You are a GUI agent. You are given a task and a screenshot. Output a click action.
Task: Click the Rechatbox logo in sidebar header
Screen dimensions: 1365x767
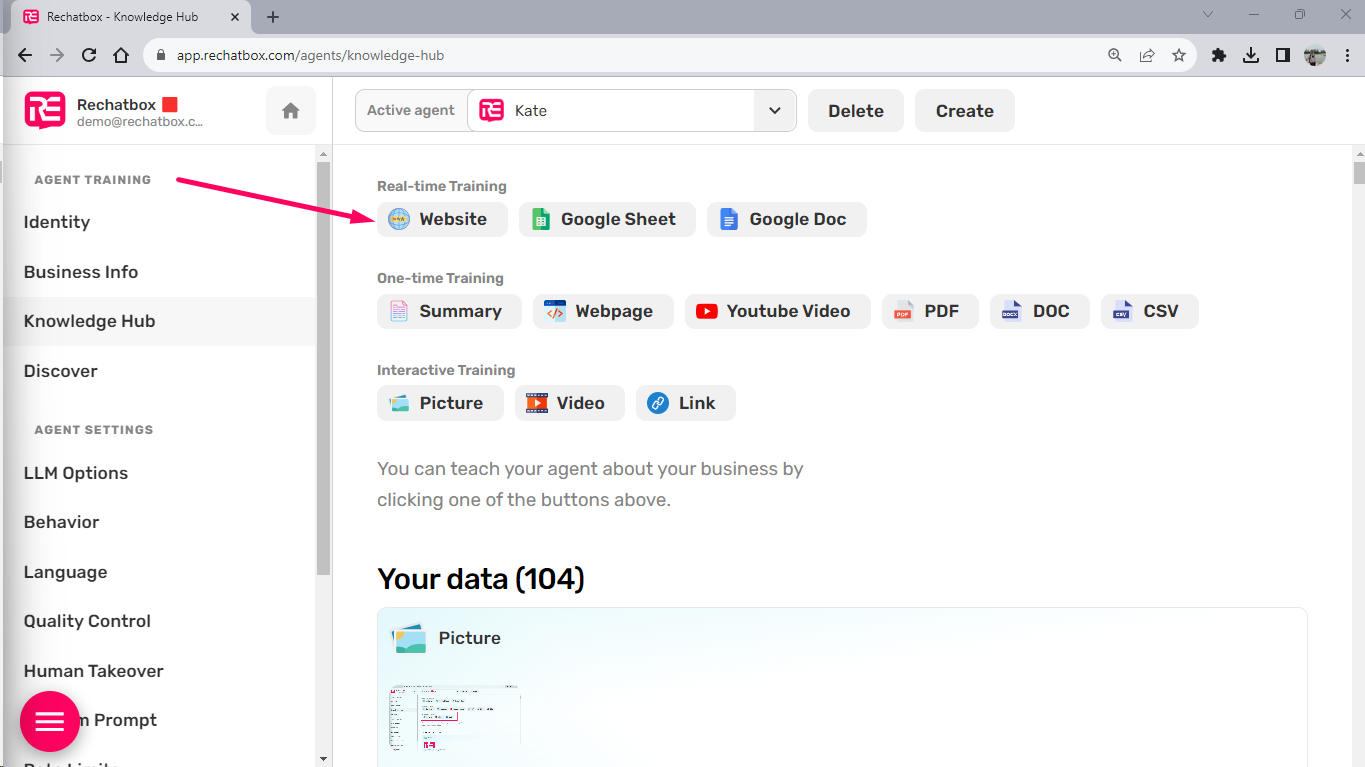click(x=45, y=111)
